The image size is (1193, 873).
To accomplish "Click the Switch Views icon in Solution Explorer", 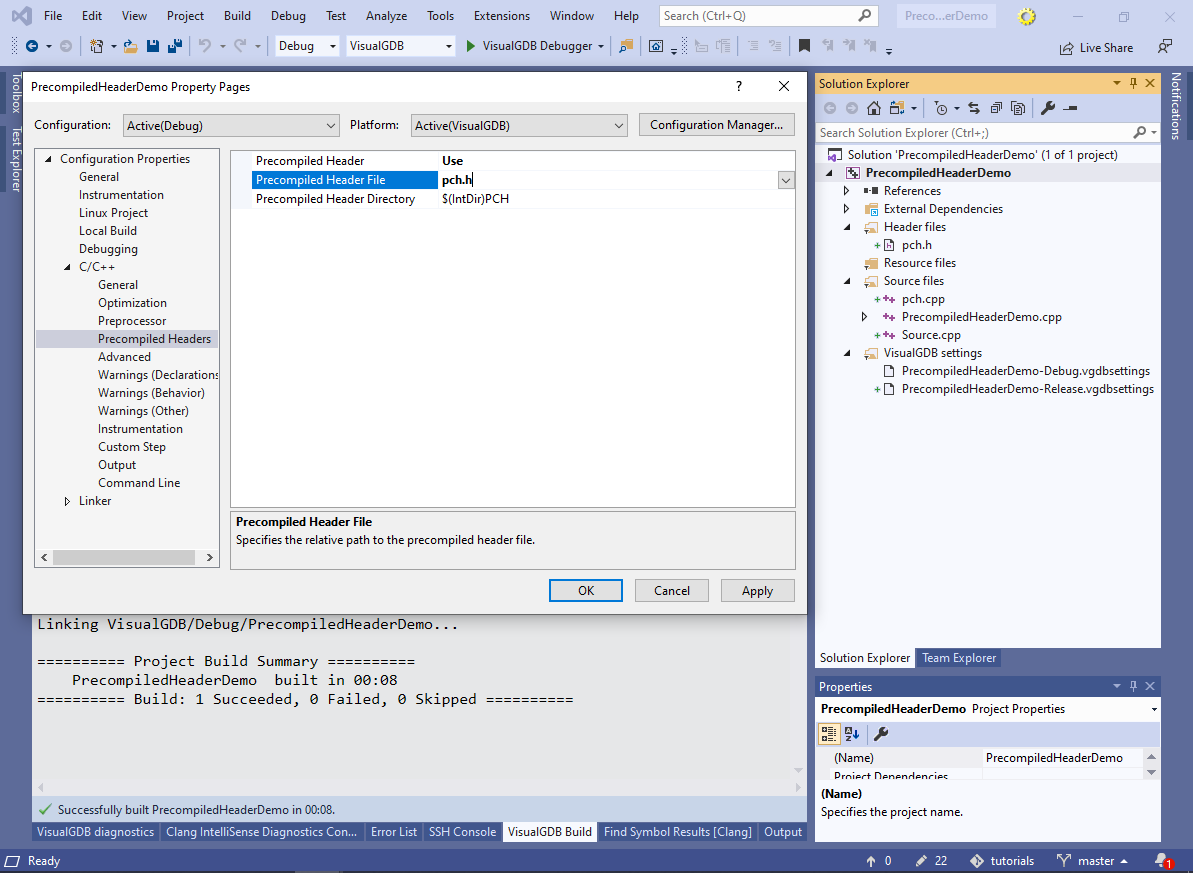I will [897, 108].
